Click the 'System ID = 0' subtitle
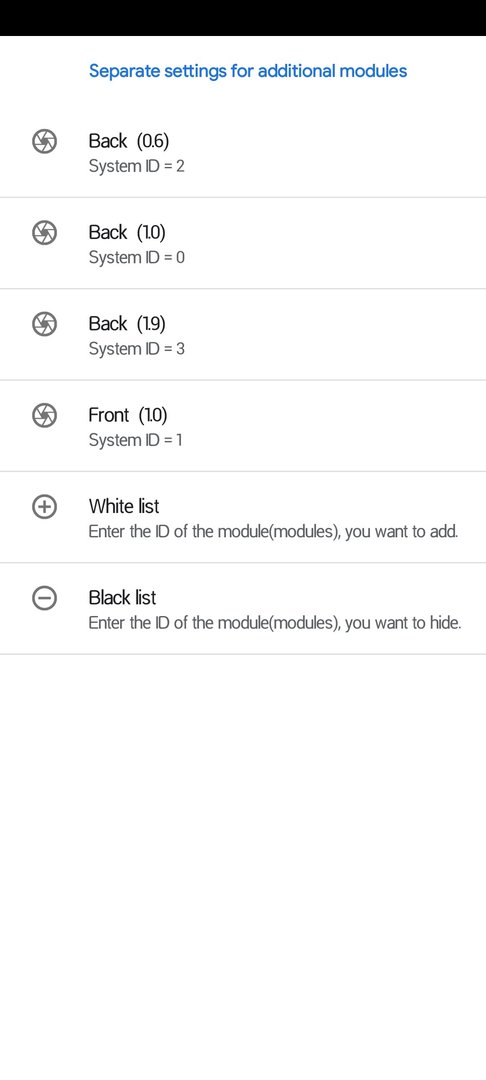Viewport: 486px width, 1080px height. pos(136,258)
